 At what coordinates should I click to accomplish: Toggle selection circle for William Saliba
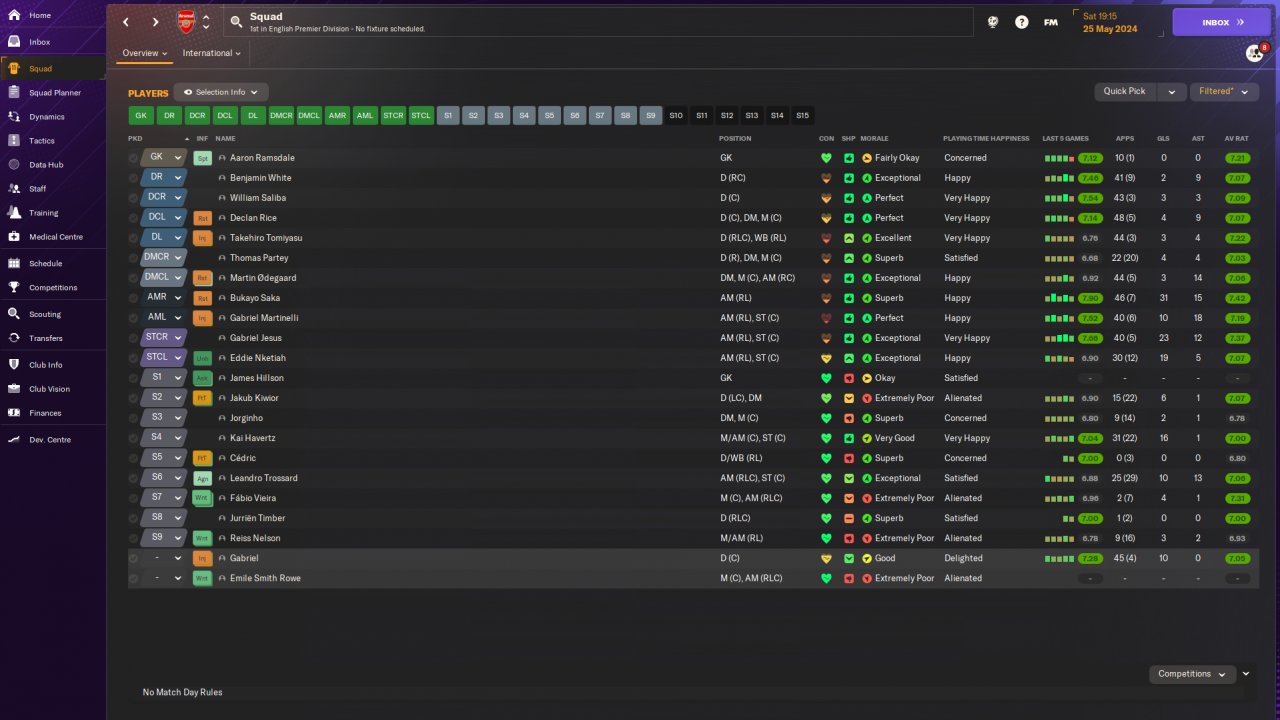click(133, 198)
